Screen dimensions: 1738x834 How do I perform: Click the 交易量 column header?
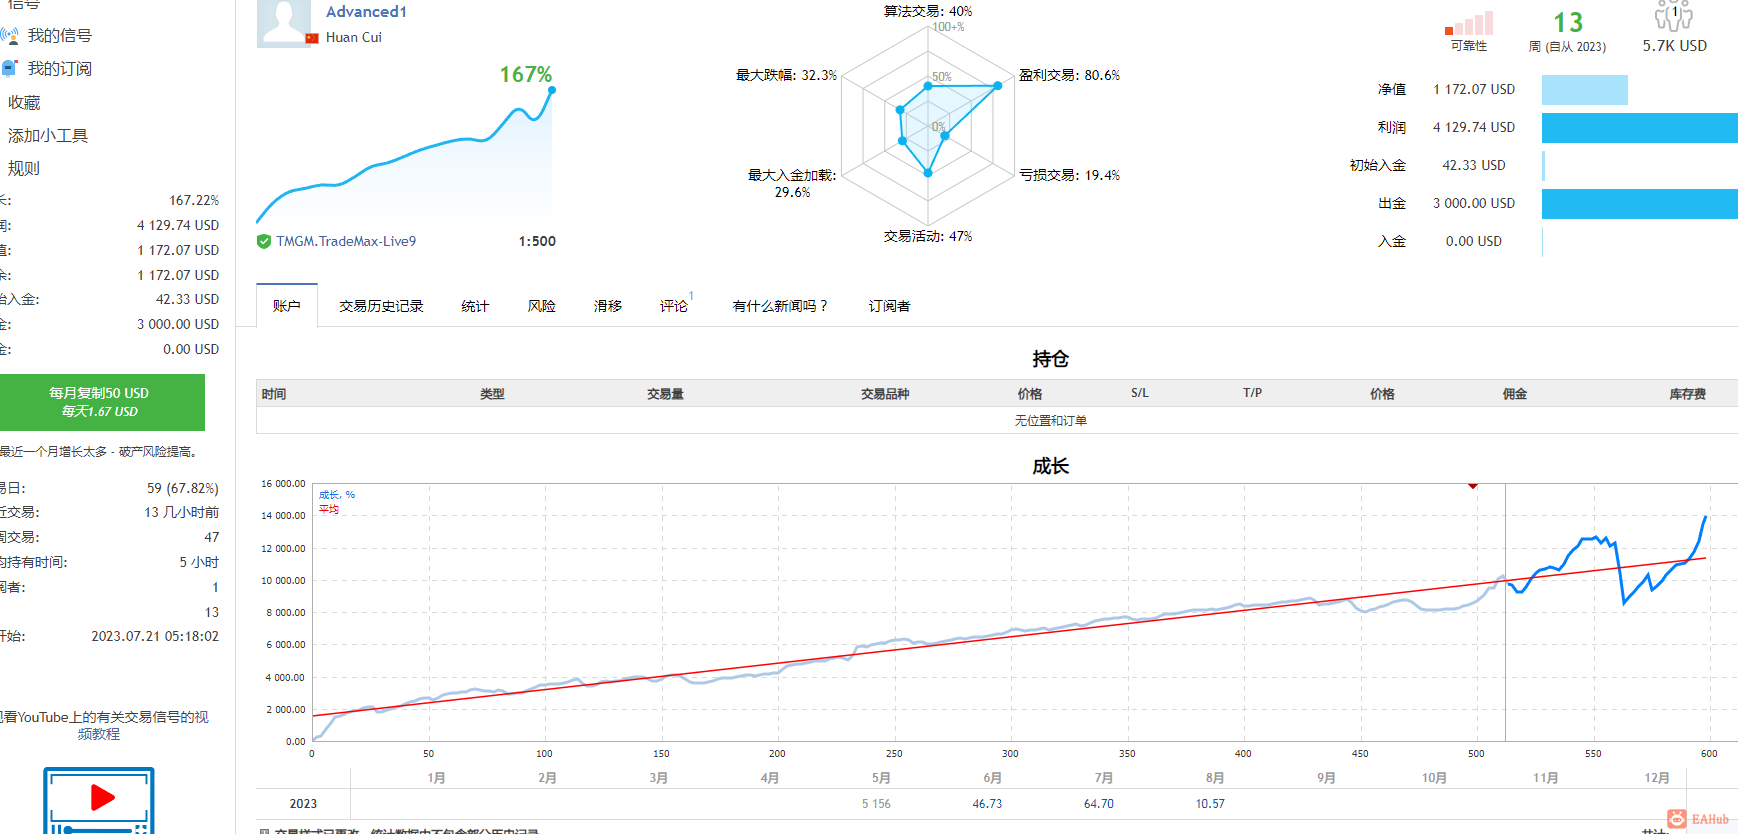[x=665, y=394]
